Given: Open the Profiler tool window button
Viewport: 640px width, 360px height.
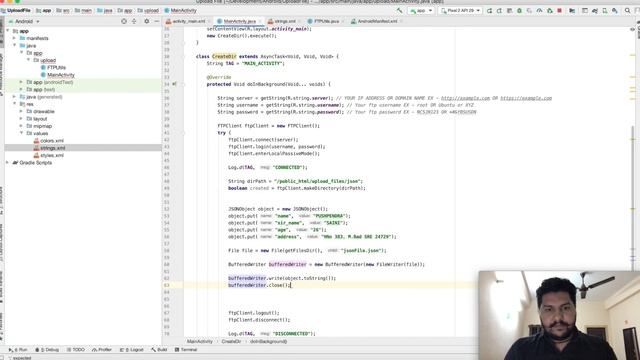Looking at the screenshot, I should coord(102,350).
